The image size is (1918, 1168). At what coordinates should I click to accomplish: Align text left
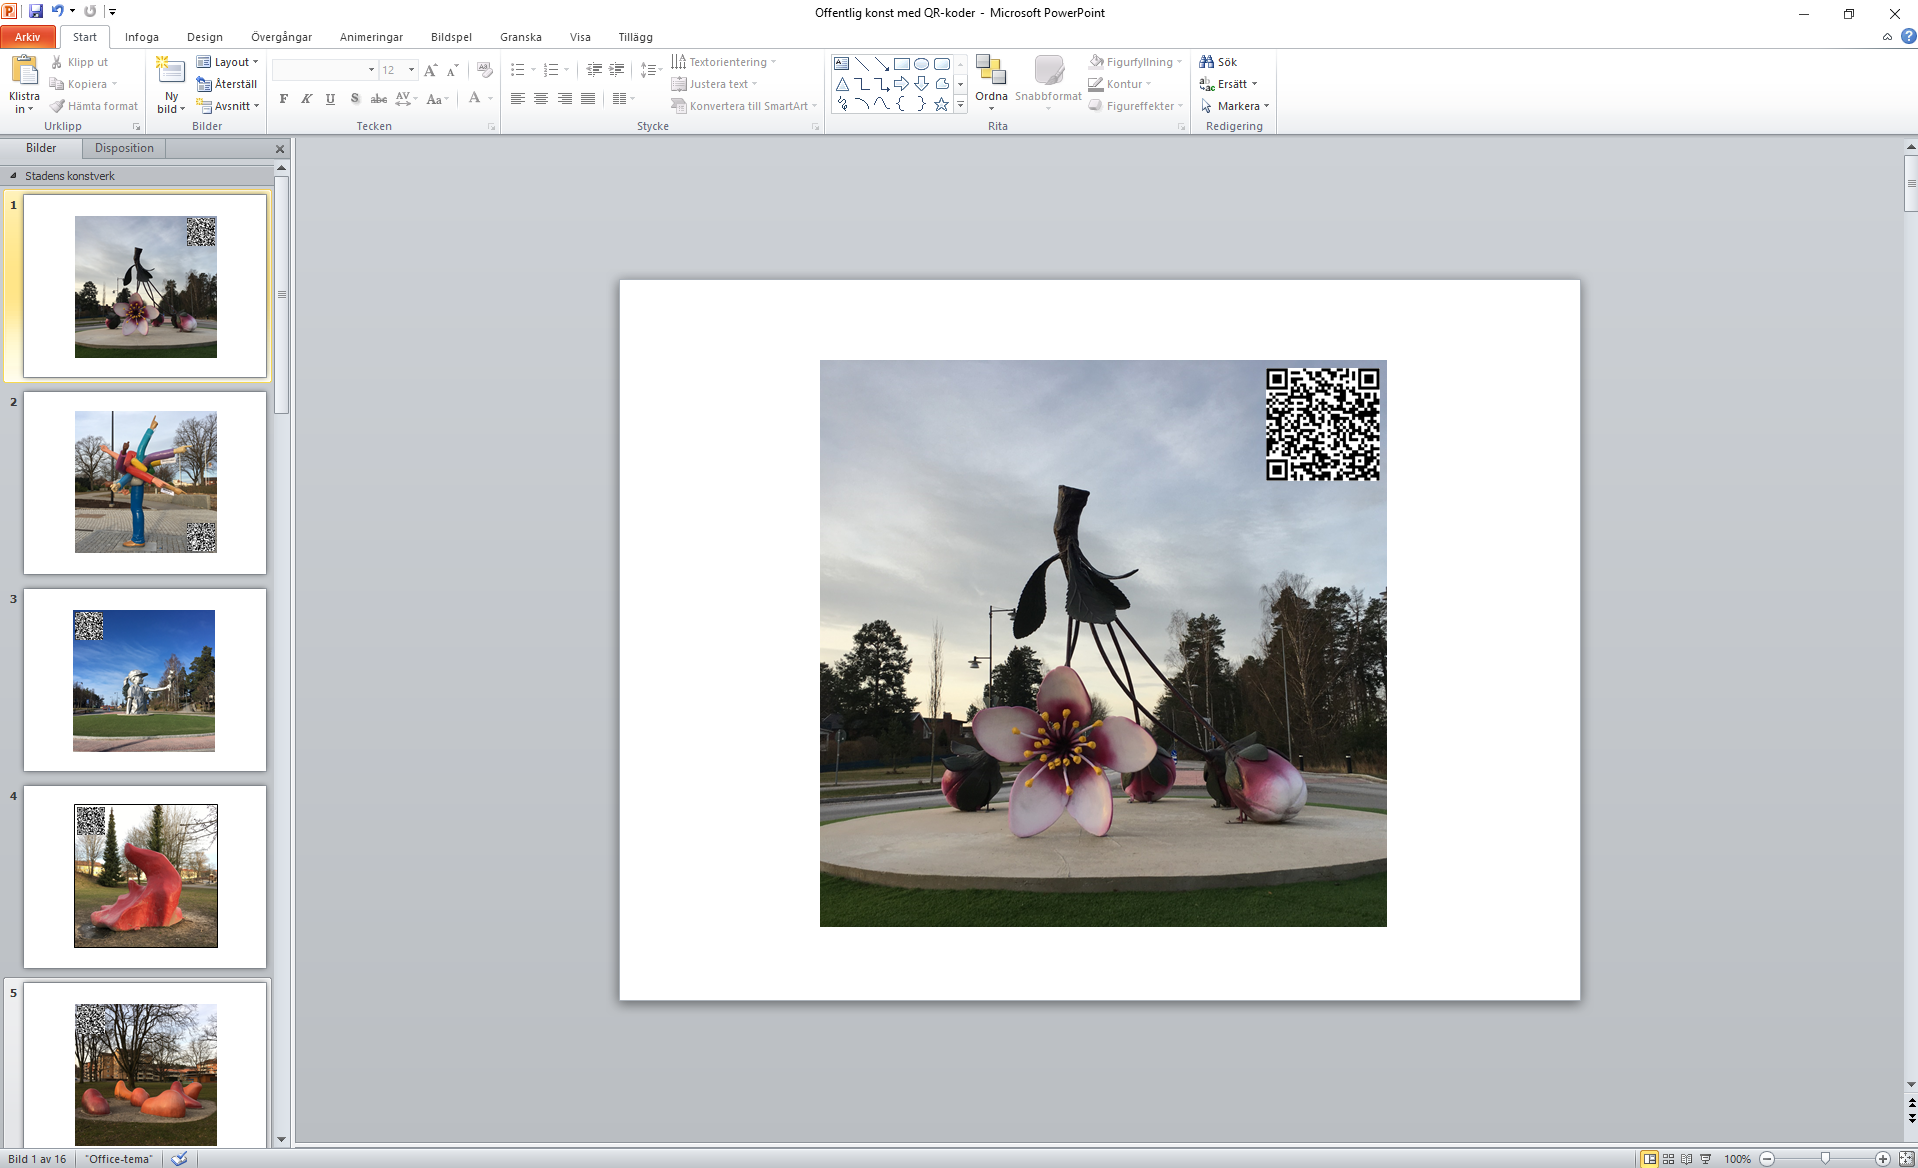pyautogui.click(x=517, y=98)
